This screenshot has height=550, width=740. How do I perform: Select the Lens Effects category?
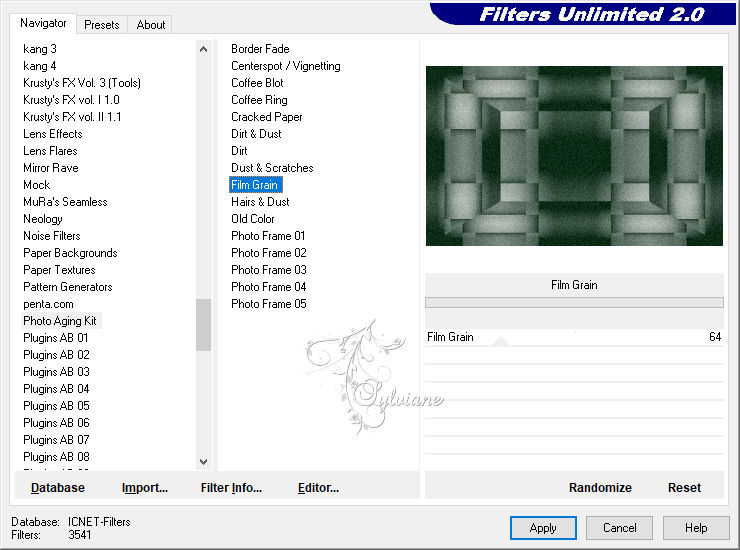click(53, 134)
